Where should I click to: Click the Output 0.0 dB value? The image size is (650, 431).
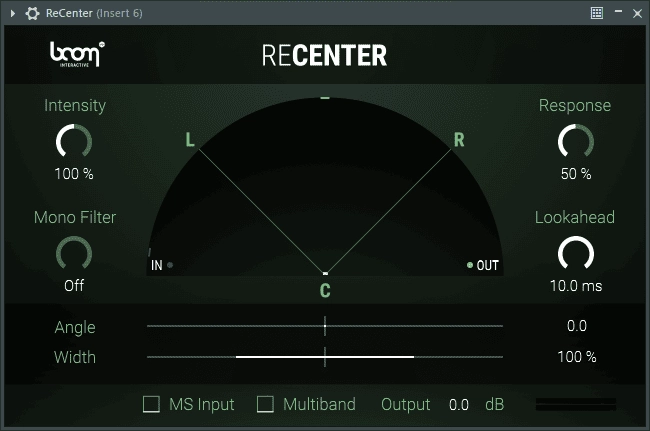459,404
